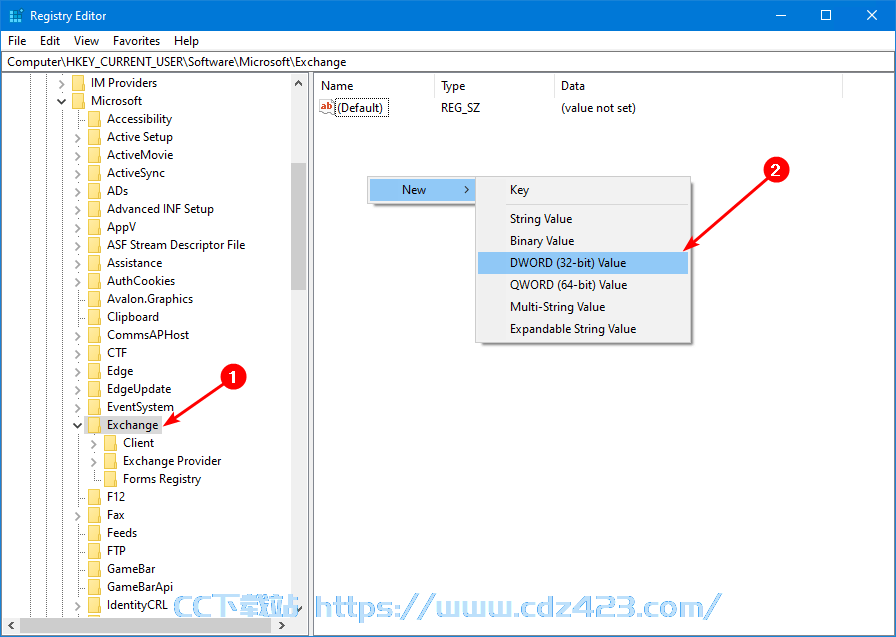
Task: Click the EventSystem folder icon
Action: click(95, 407)
